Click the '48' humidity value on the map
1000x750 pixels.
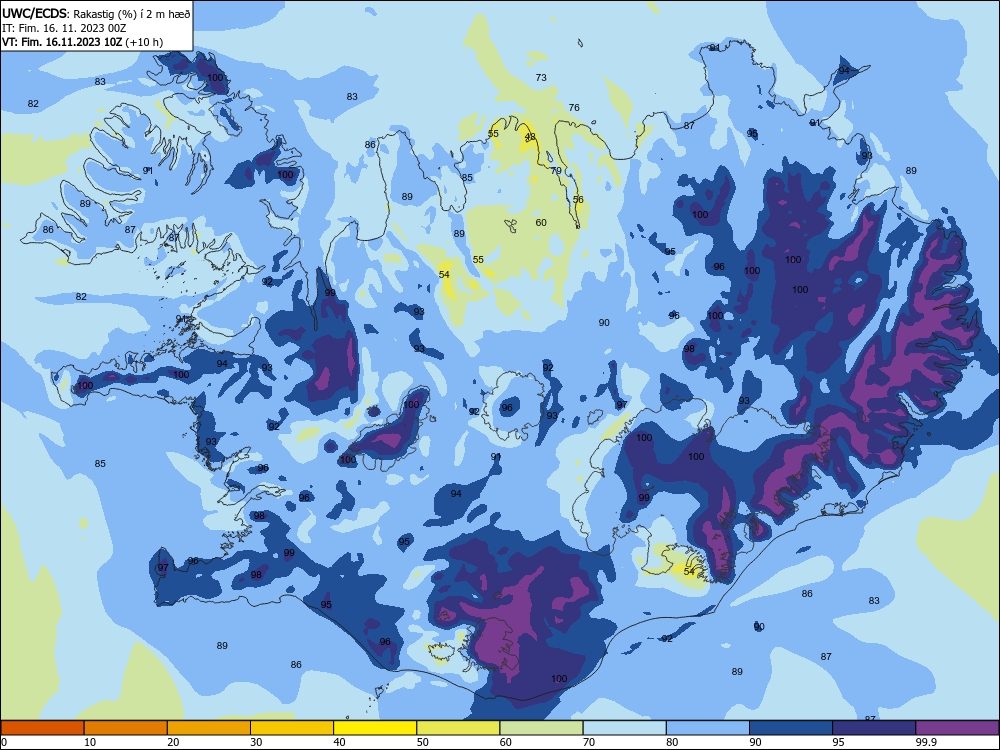(x=530, y=136)
